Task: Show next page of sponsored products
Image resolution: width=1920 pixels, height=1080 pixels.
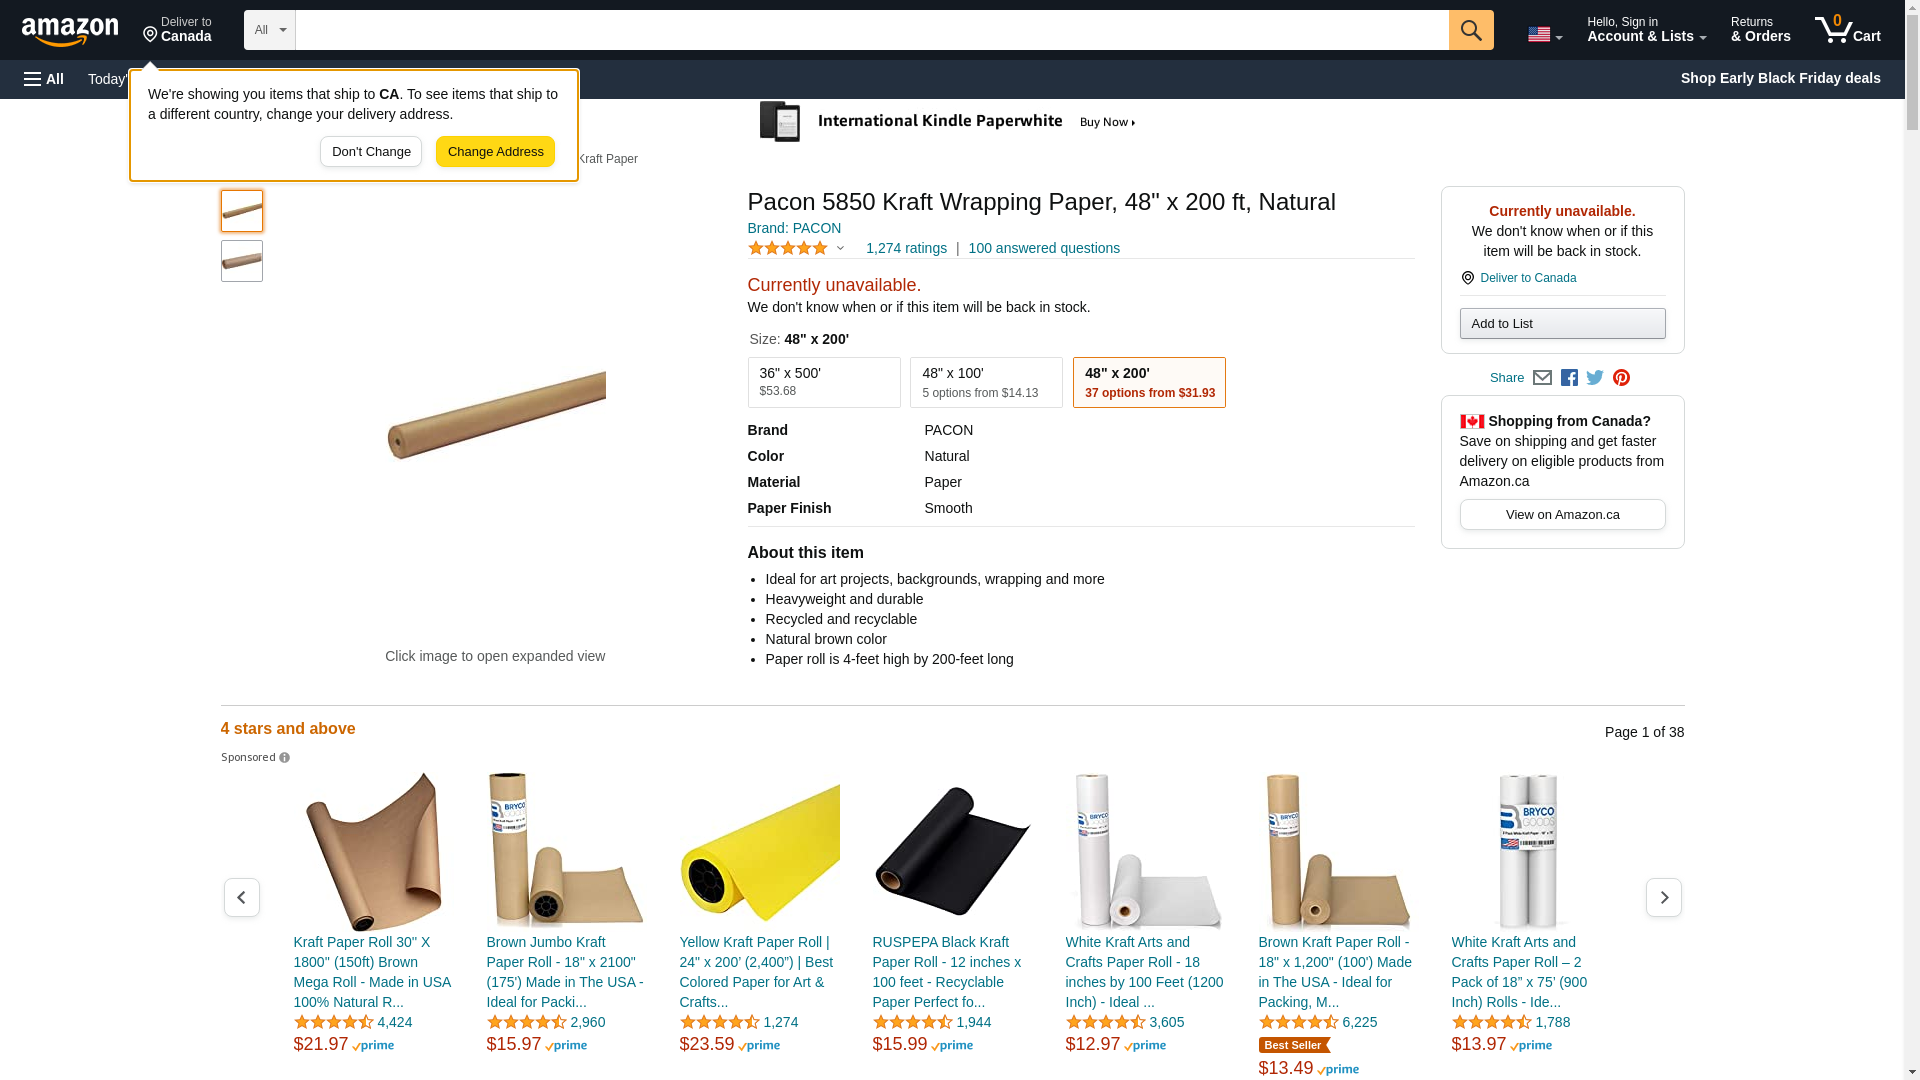Action: pyautogui.click(x=1663, y=898)
